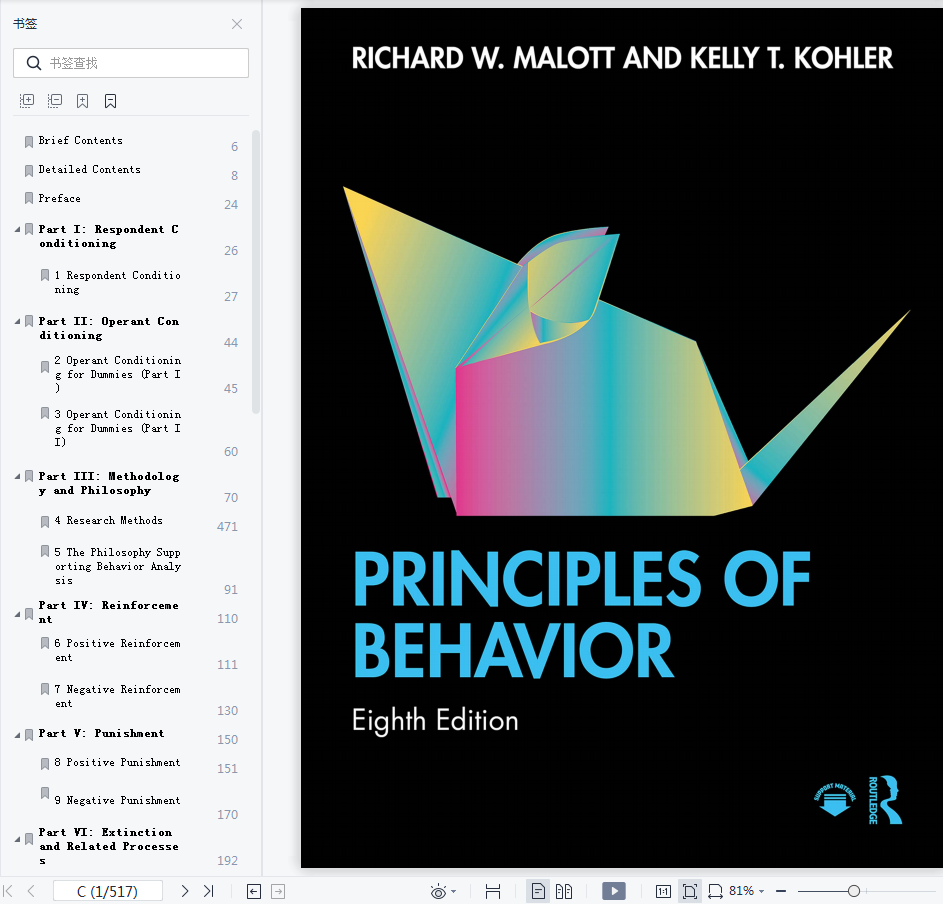Click page number 471 beside Research Methods
This screenshot has width=943, height=904.
point(227,527)
